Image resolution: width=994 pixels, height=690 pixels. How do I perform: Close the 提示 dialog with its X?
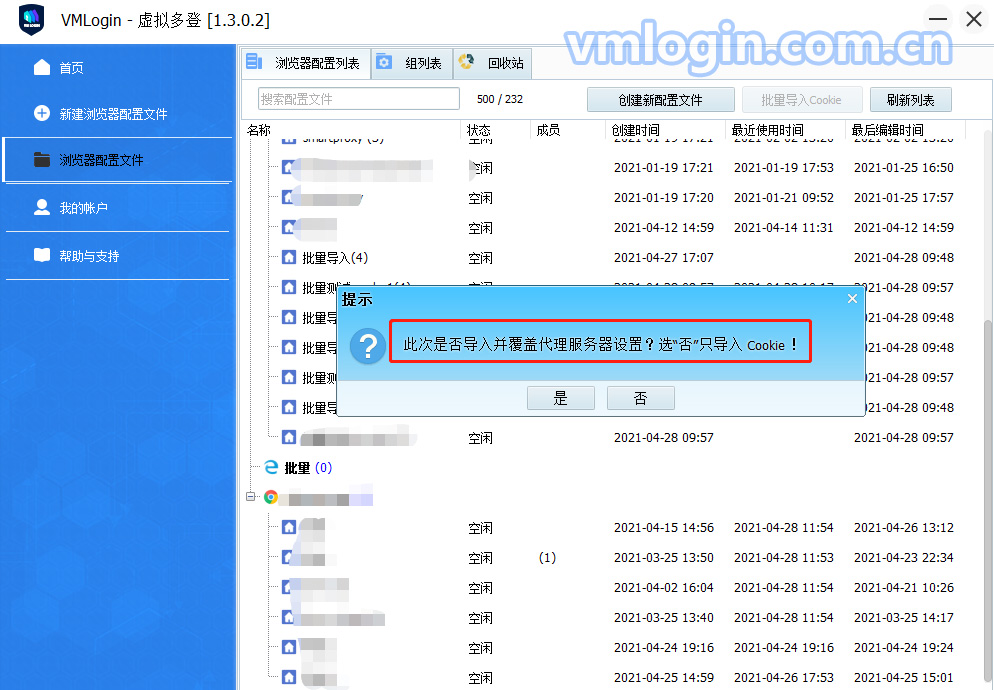click(852, 299)
